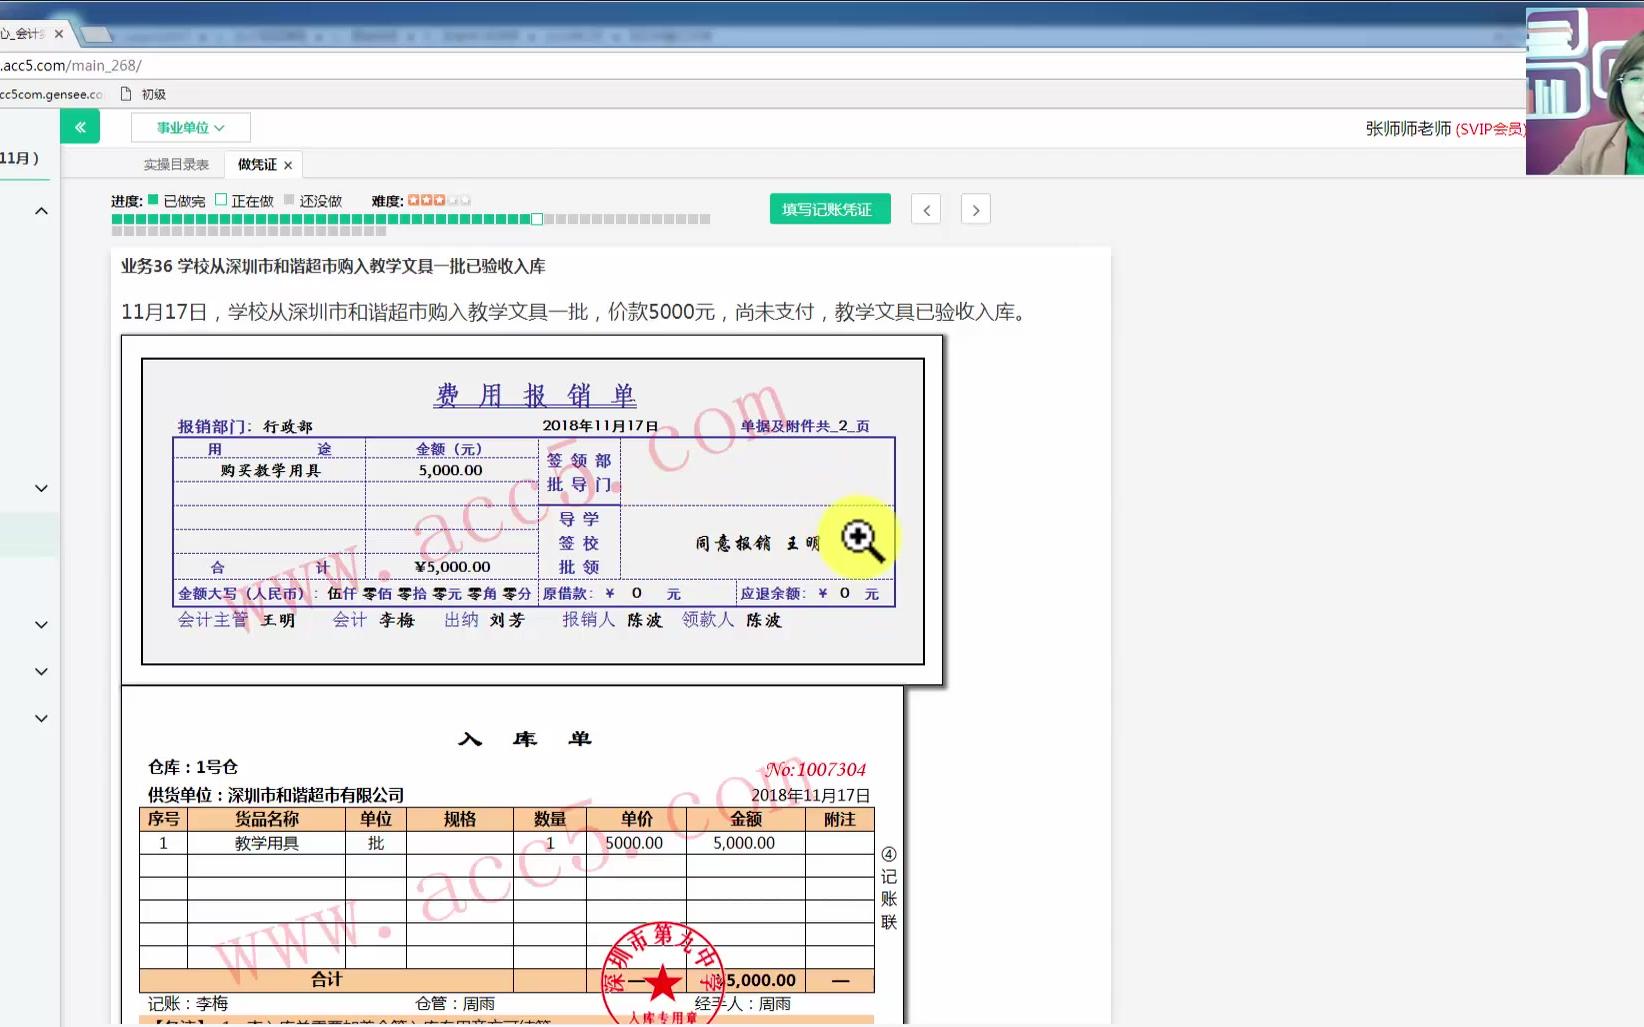The width and height of the screenshot is (1644, 1027).
Task: Click the white in-progress square on the progress bar
Action: coord(537,218)
